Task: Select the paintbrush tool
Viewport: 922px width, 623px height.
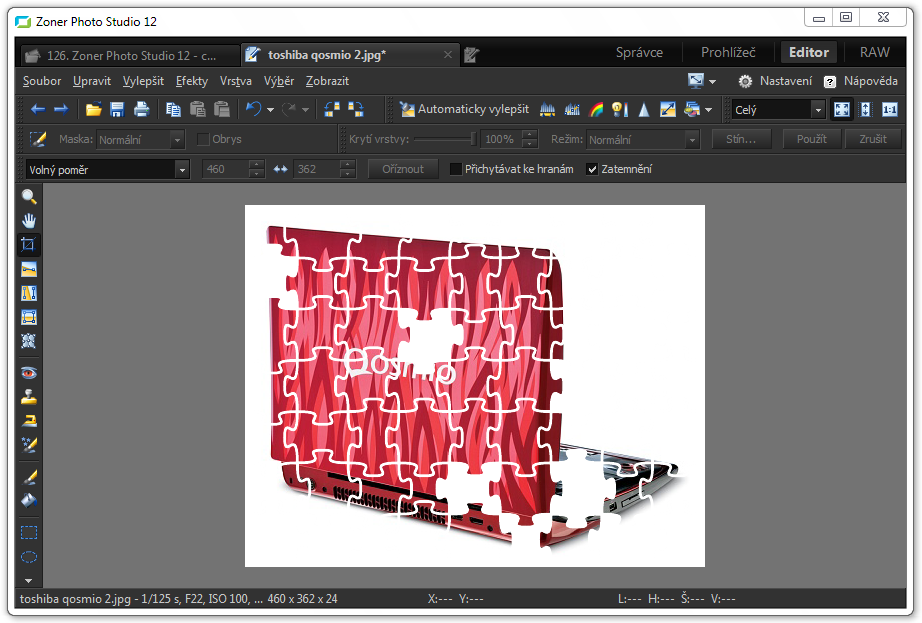Action: point(28,477)
